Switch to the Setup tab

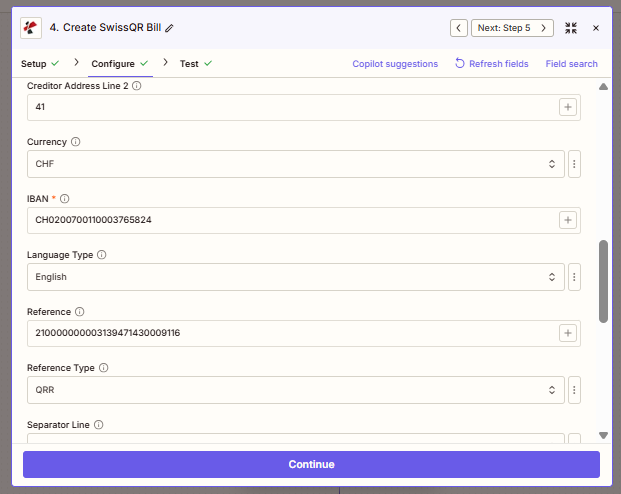pyautogui.click(x=34, y=64)
